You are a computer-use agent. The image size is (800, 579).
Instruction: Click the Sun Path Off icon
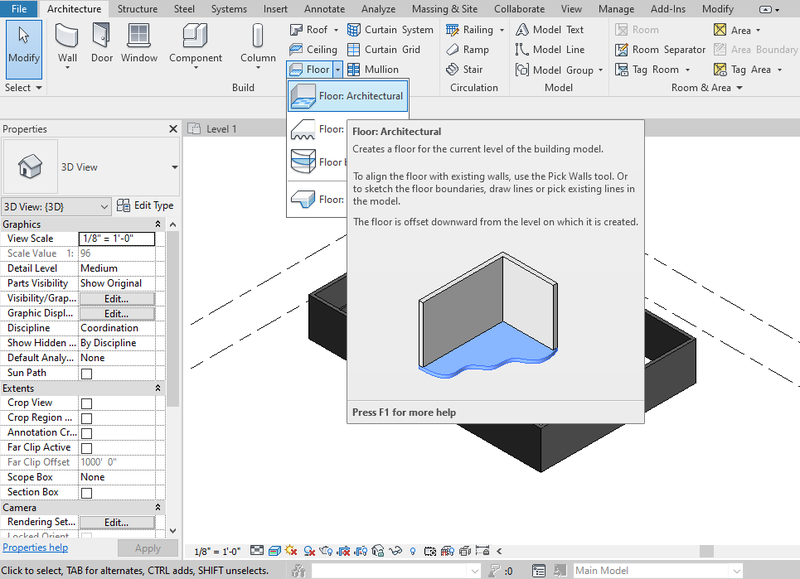pos(291,551)
